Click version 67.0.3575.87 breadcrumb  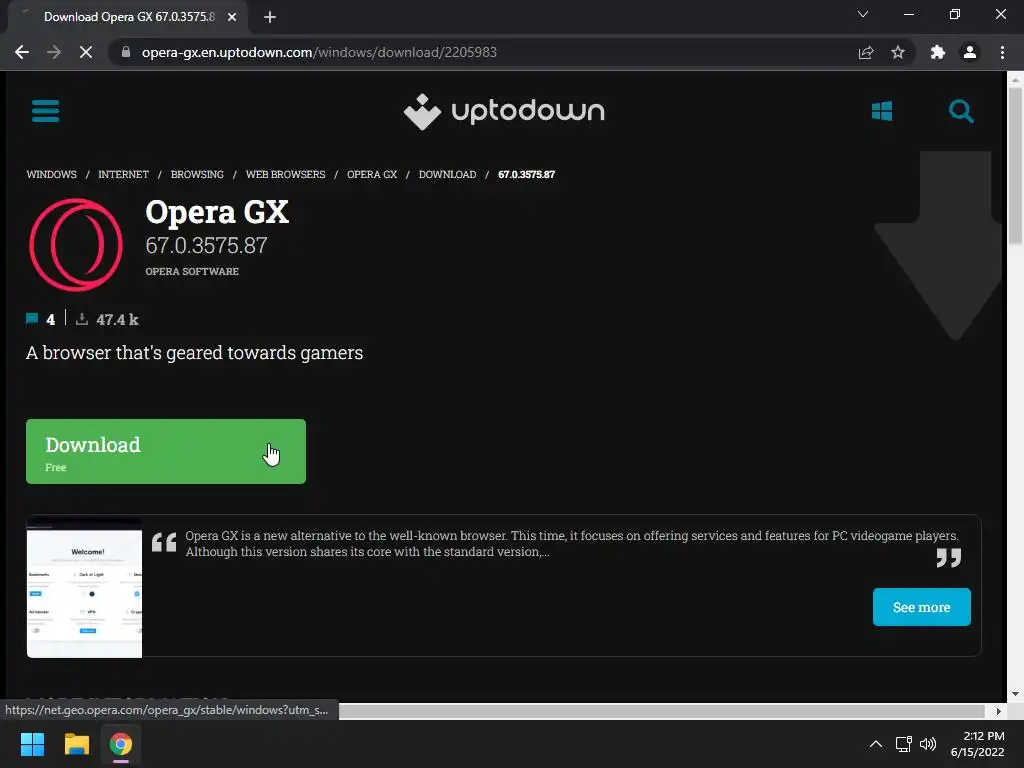click(x=526, y=174)
